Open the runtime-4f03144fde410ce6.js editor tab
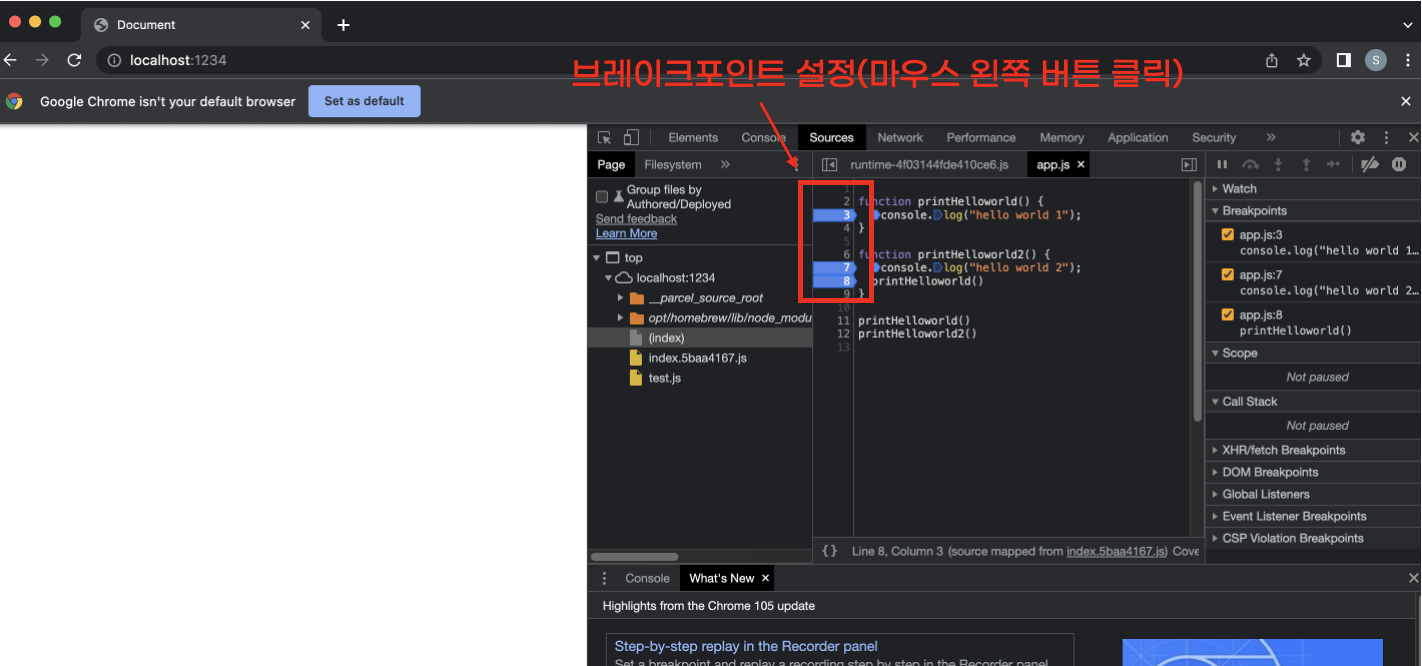 click(929, 164)
